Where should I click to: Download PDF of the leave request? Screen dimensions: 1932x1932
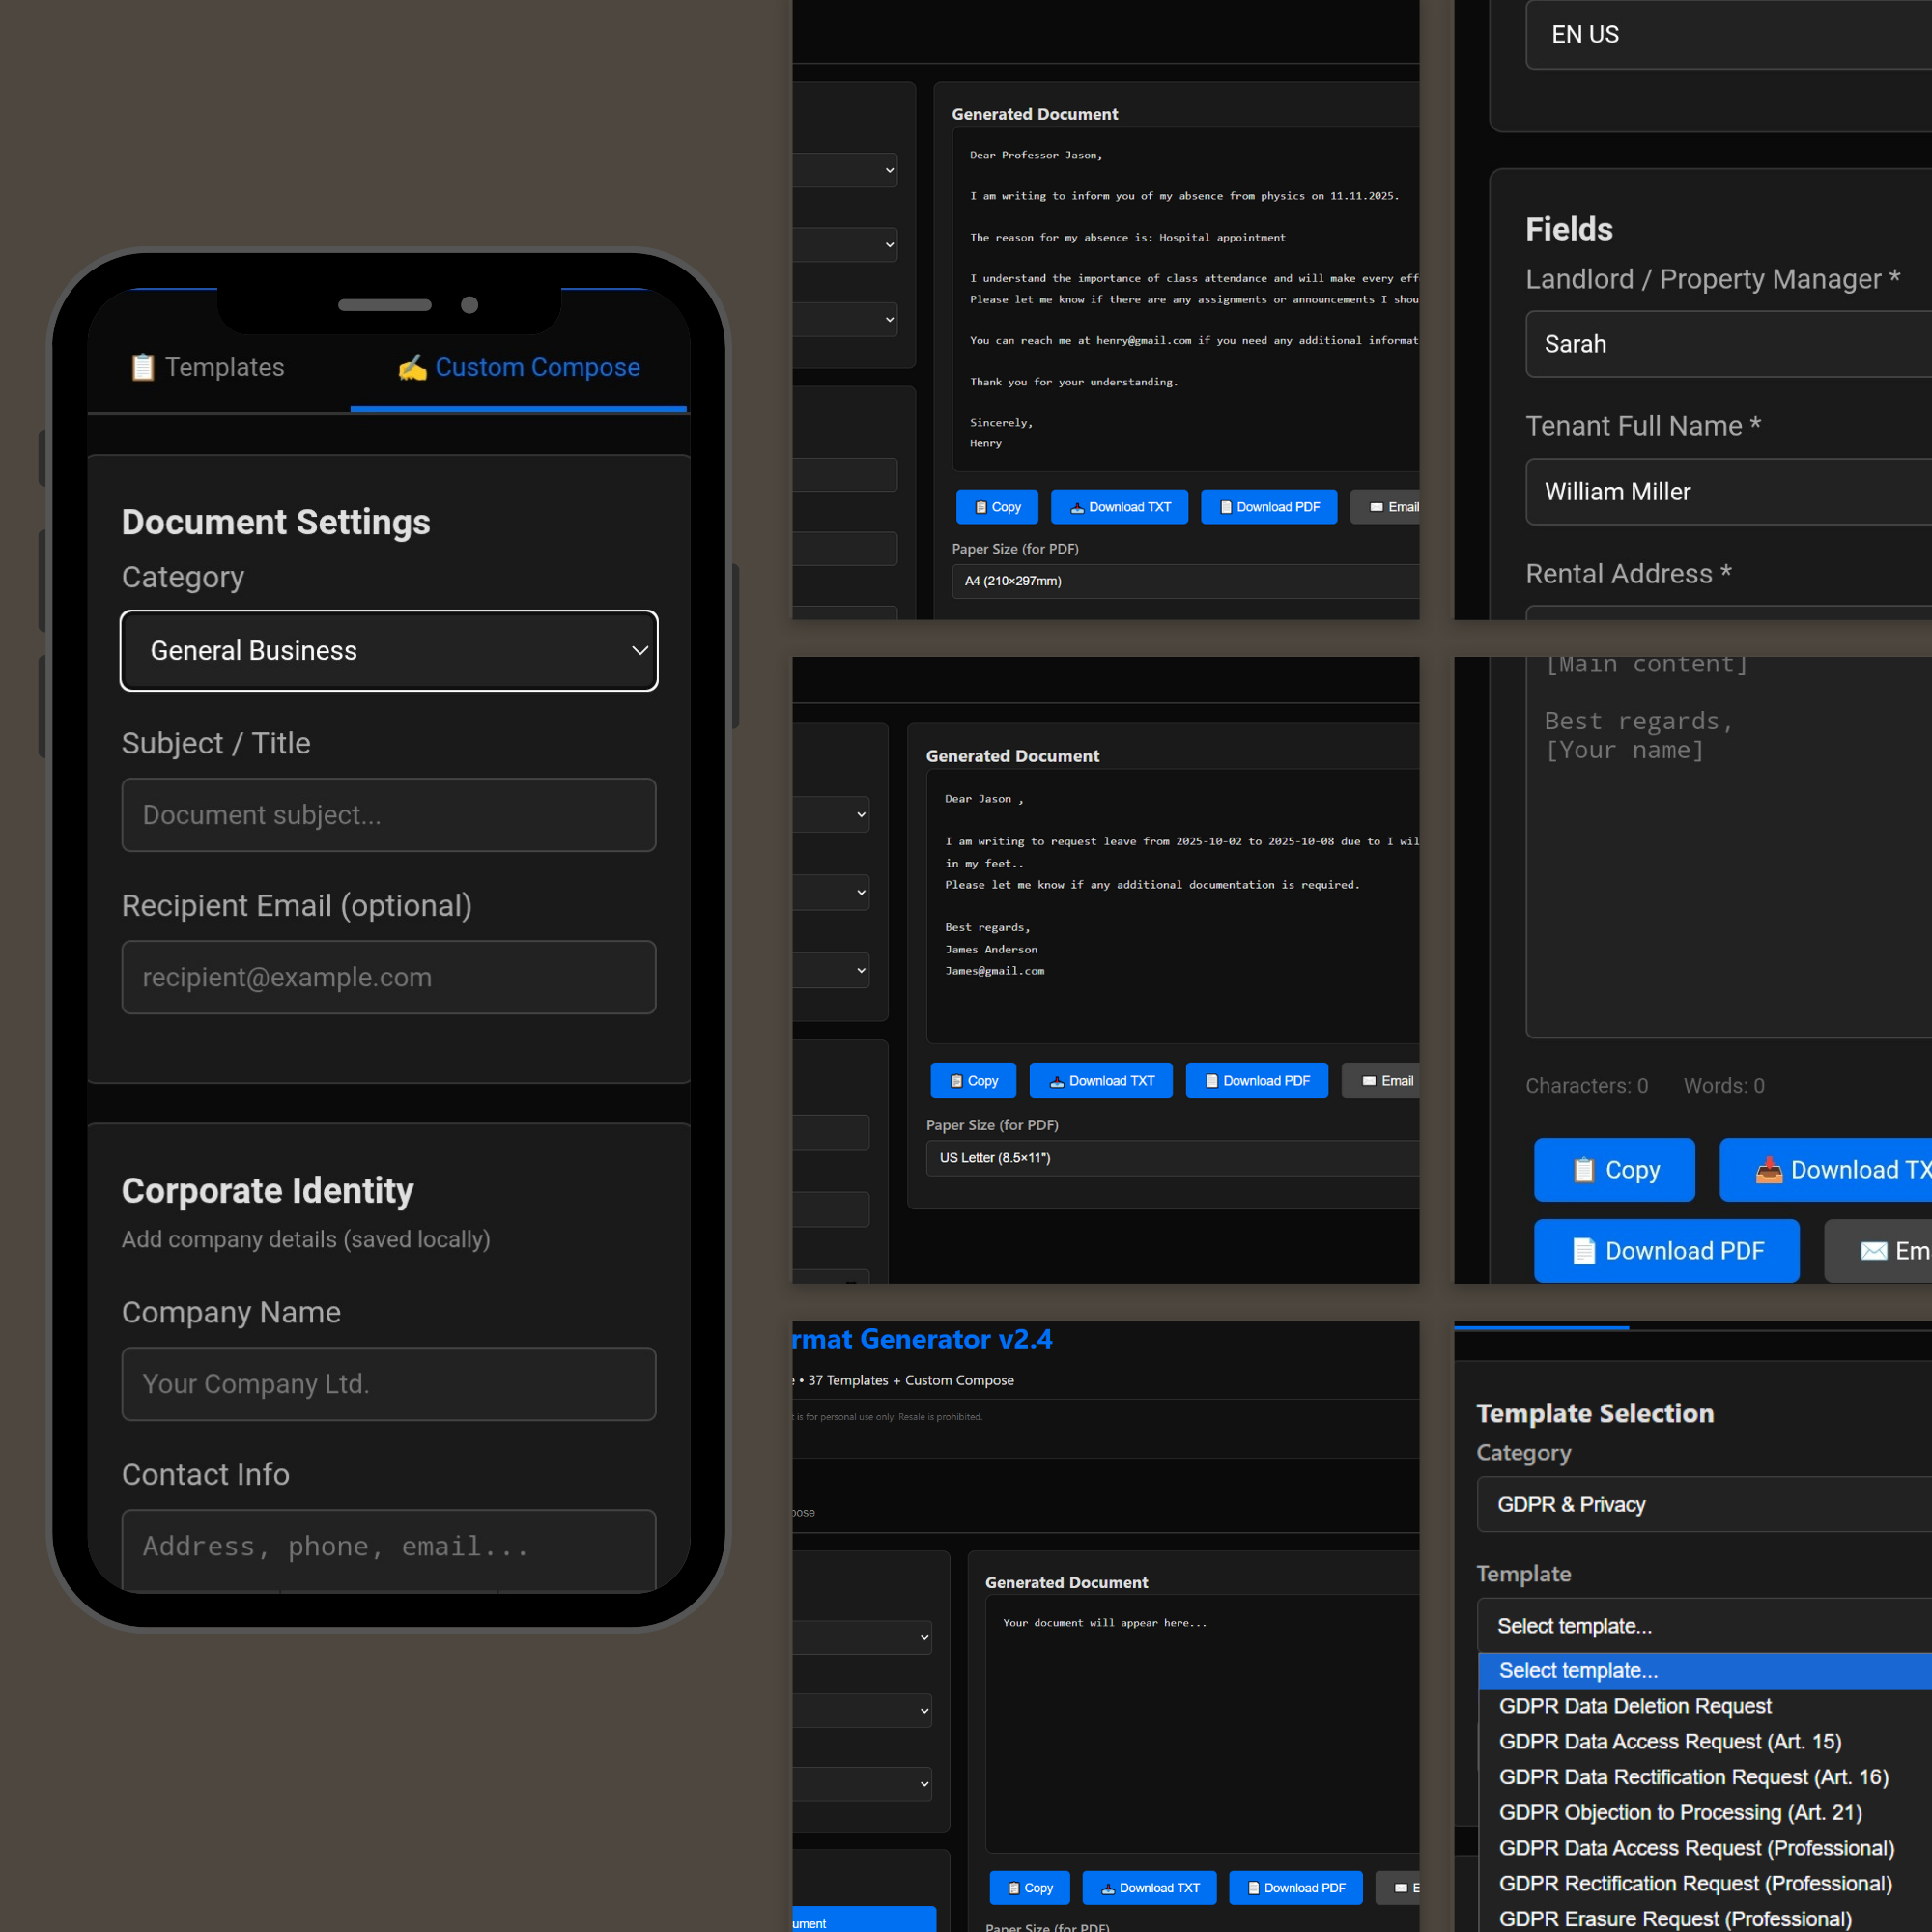coord(1256,1081)
